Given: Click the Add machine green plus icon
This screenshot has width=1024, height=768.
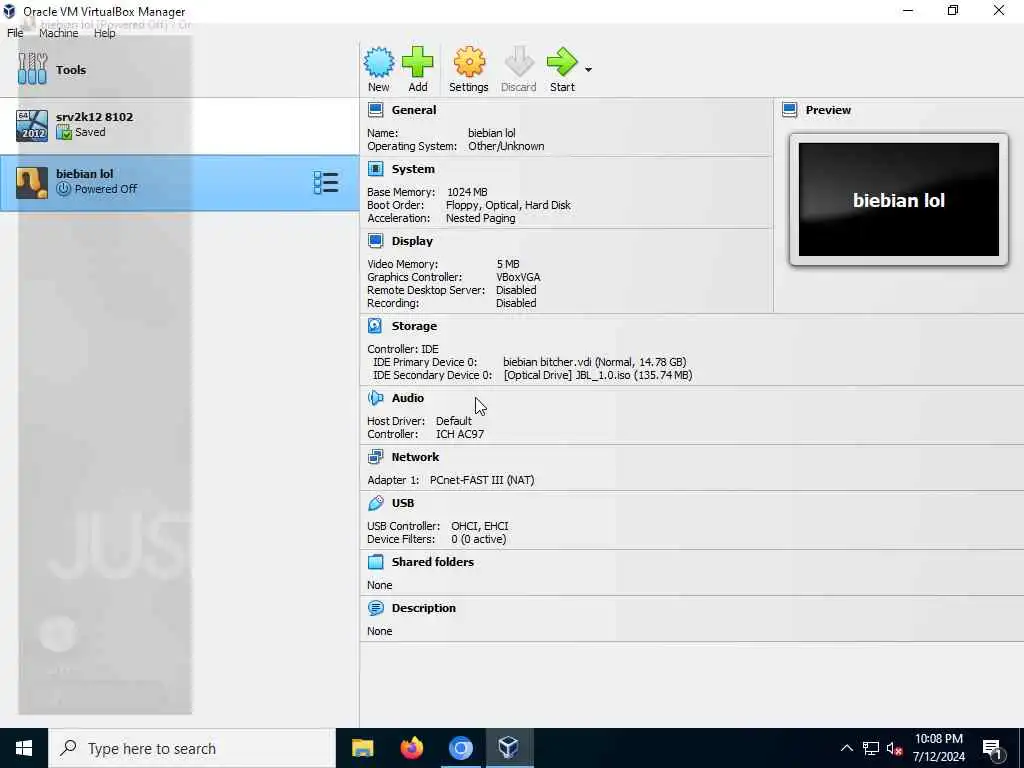Looking at the screenshot, I should (x=418, y=62).
